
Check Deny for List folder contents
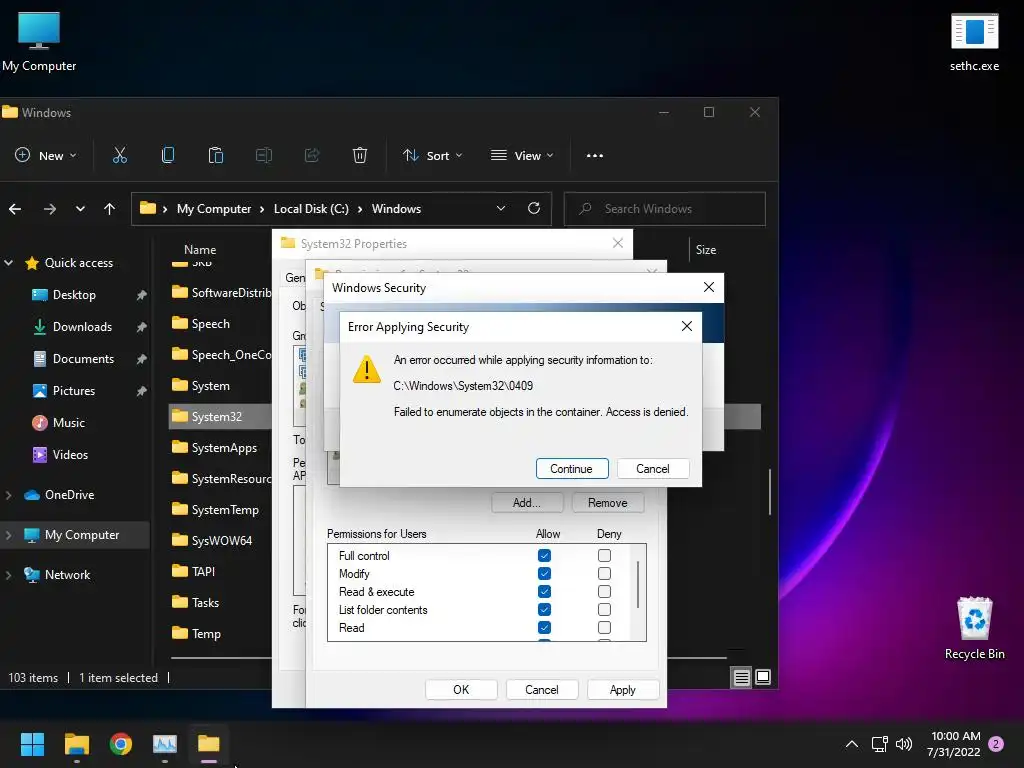[604, 609]
